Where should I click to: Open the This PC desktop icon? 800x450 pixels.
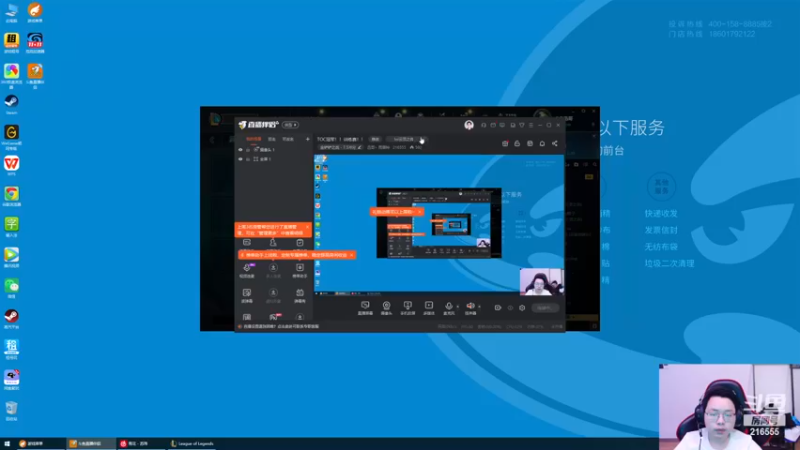(11, 12)
